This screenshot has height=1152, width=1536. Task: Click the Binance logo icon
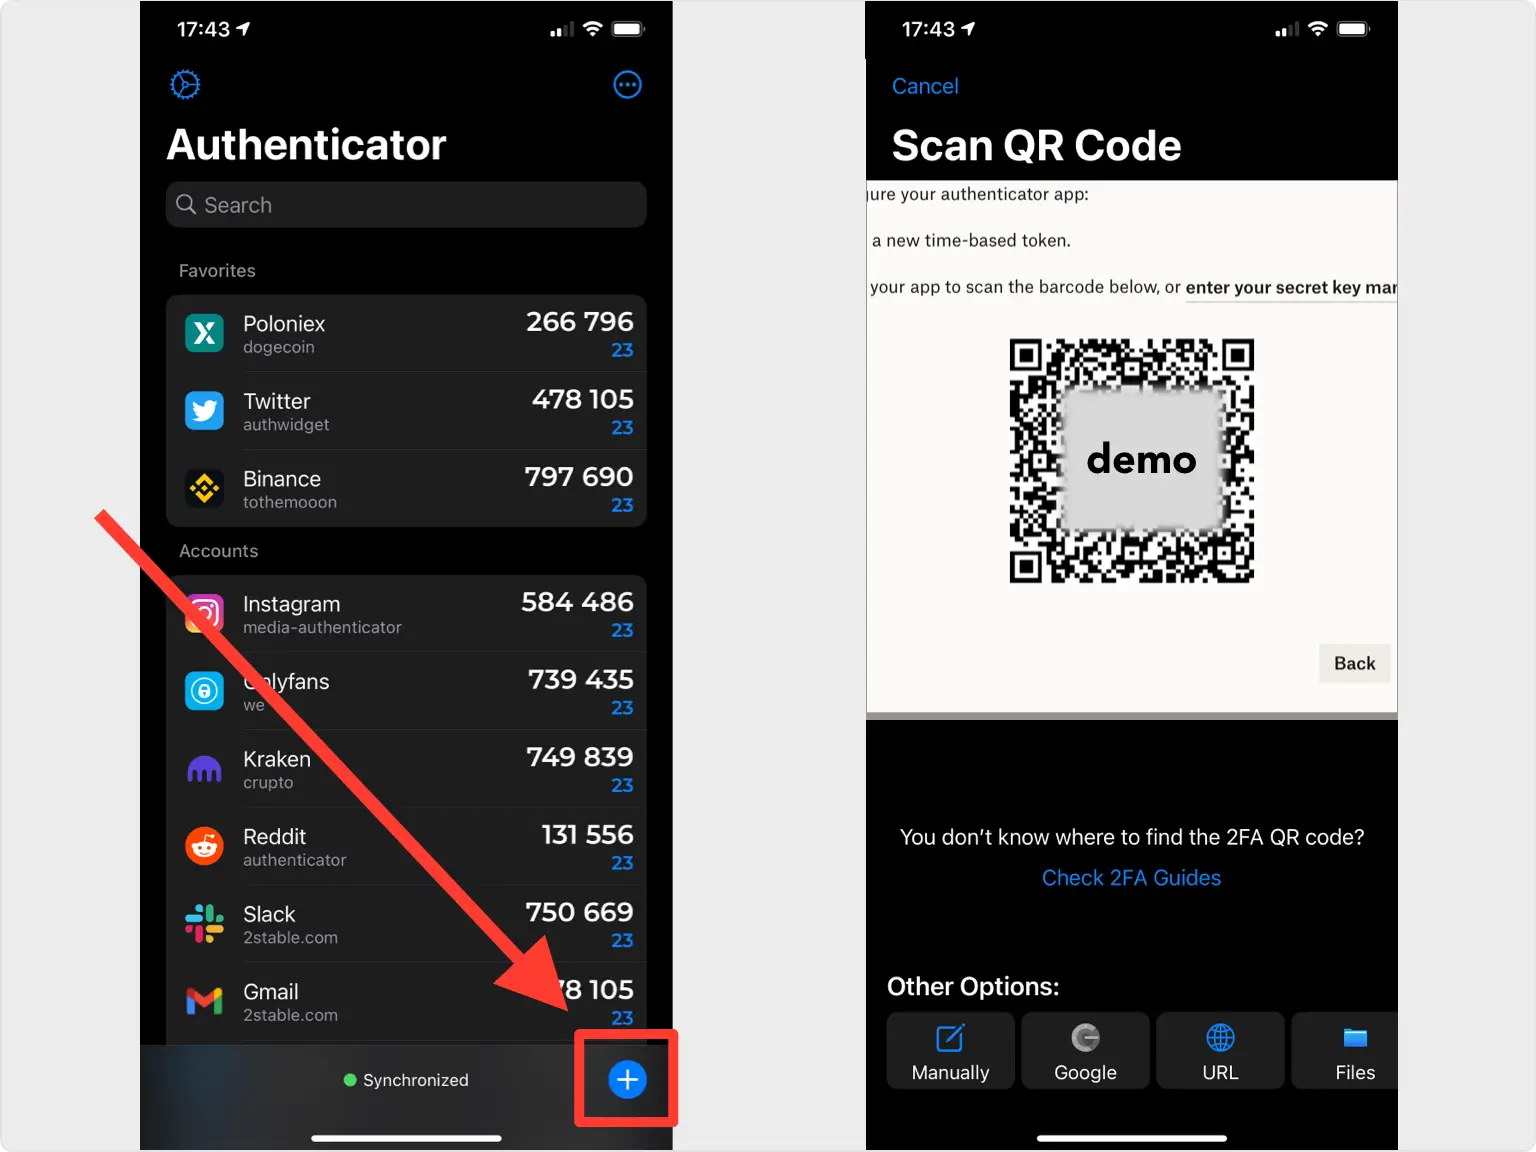[205, 488]
